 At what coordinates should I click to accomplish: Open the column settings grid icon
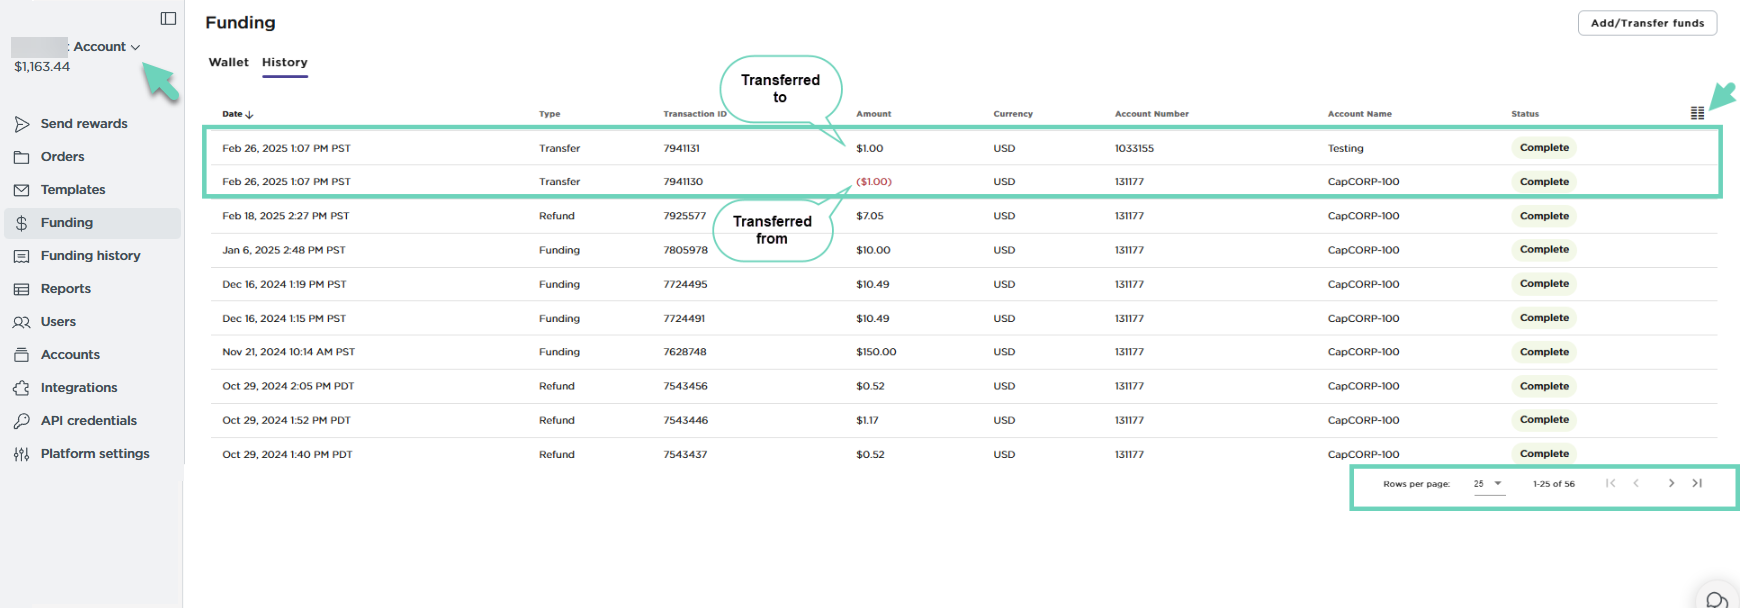tap(1697, 113)
